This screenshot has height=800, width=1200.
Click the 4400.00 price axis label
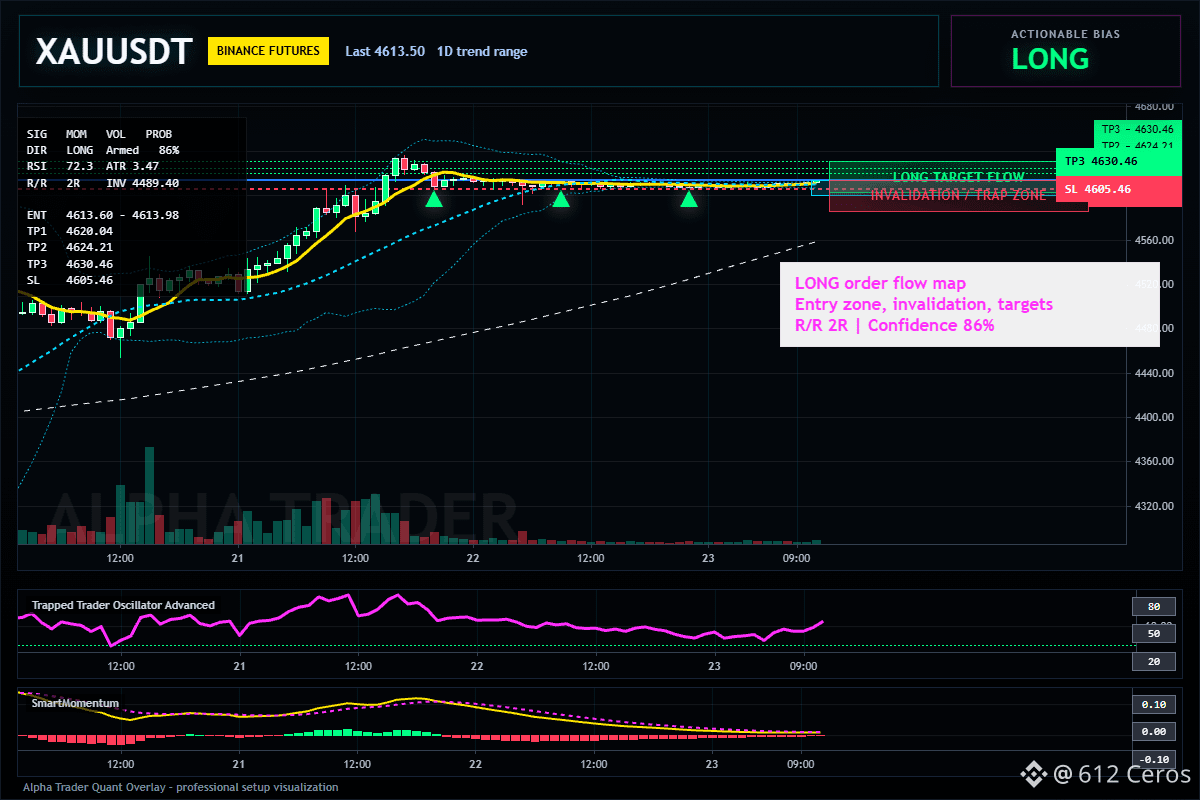(x=1155, y=417)
